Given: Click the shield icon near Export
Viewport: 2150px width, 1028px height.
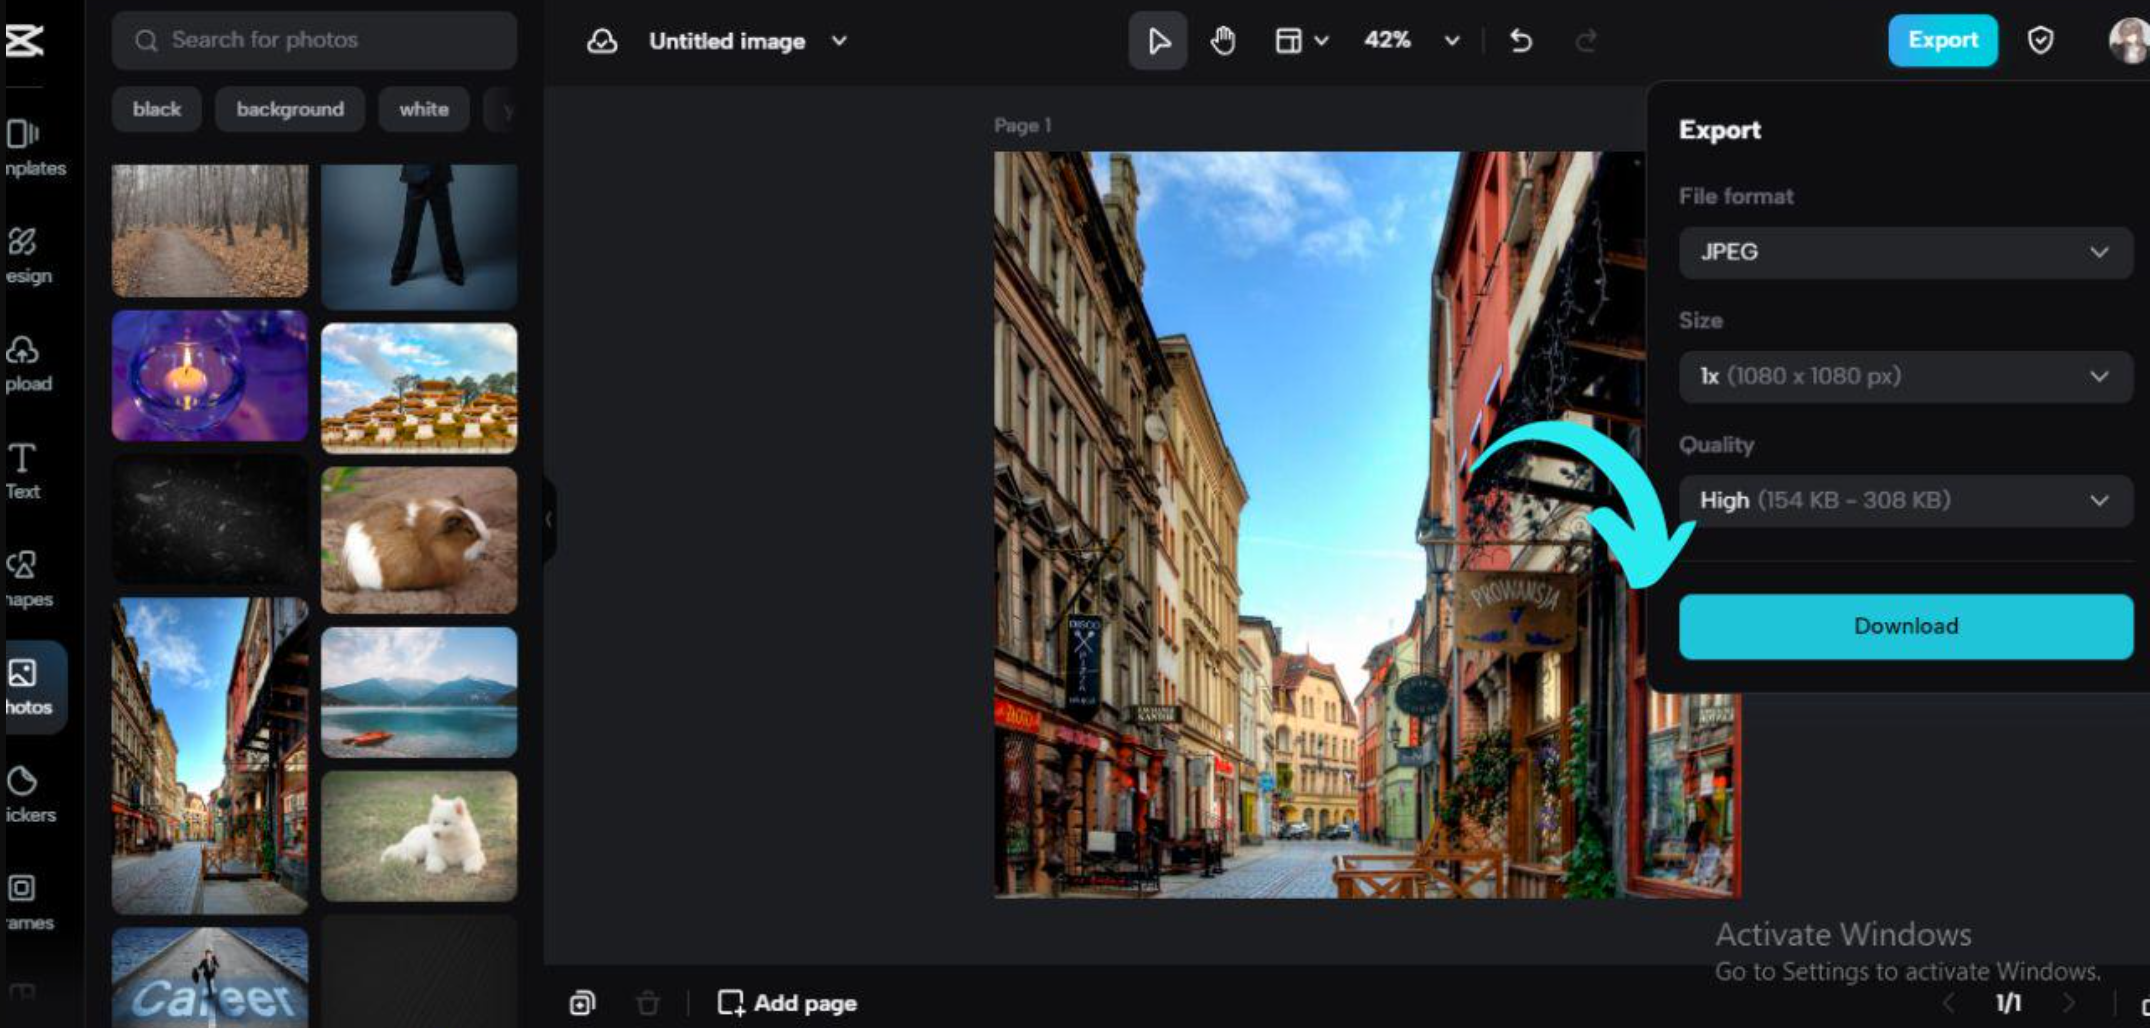Looking at the screenshot, I should click(2040, 41).
